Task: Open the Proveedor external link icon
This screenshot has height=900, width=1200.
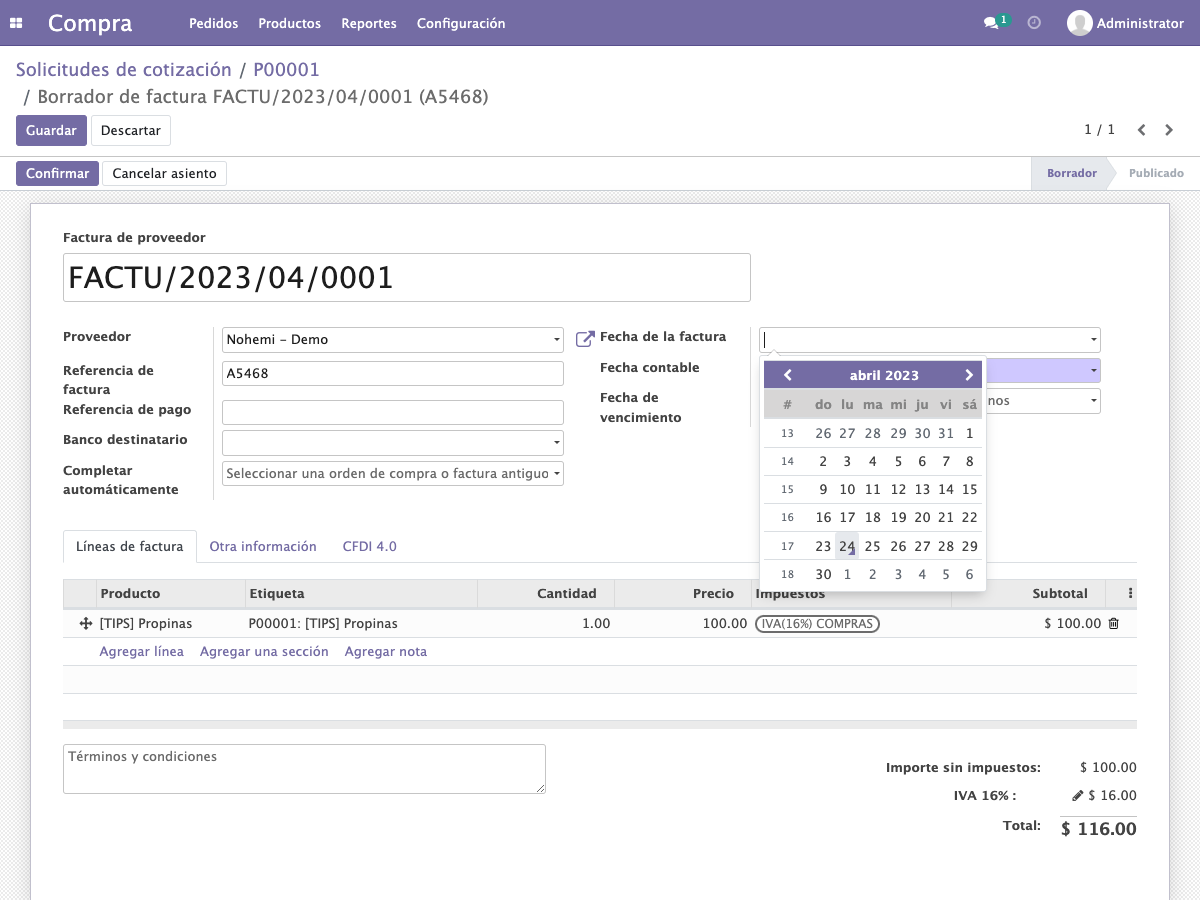Action: pos(585,339)
